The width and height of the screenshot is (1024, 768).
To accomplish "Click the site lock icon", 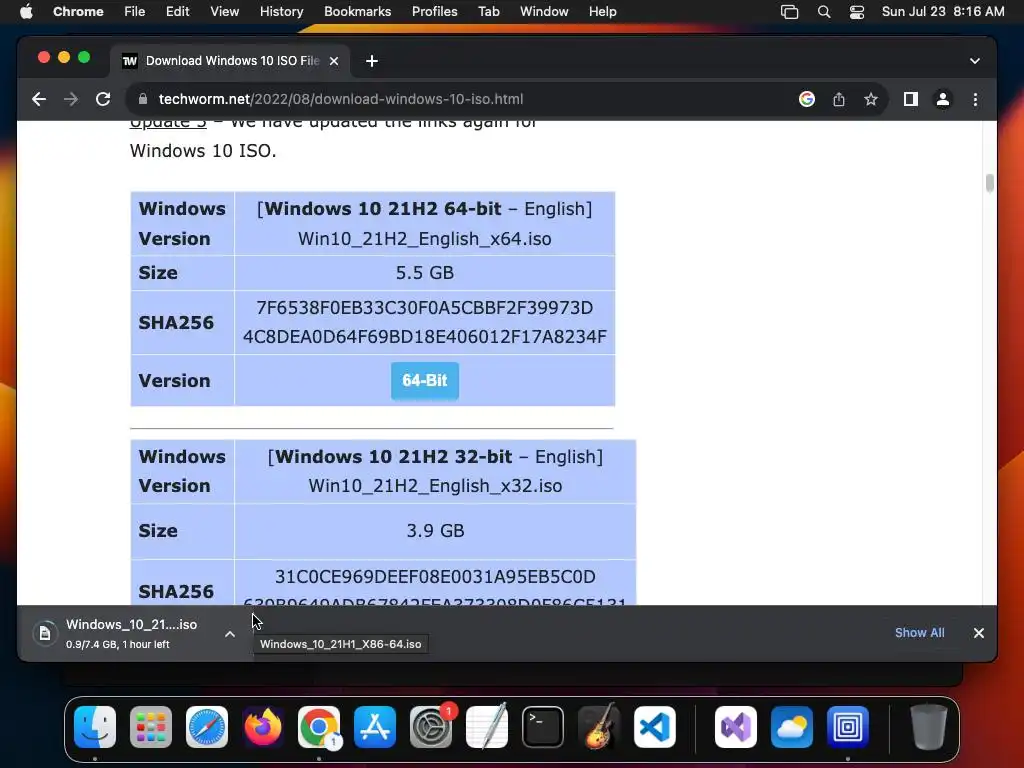I will [143, 99].
